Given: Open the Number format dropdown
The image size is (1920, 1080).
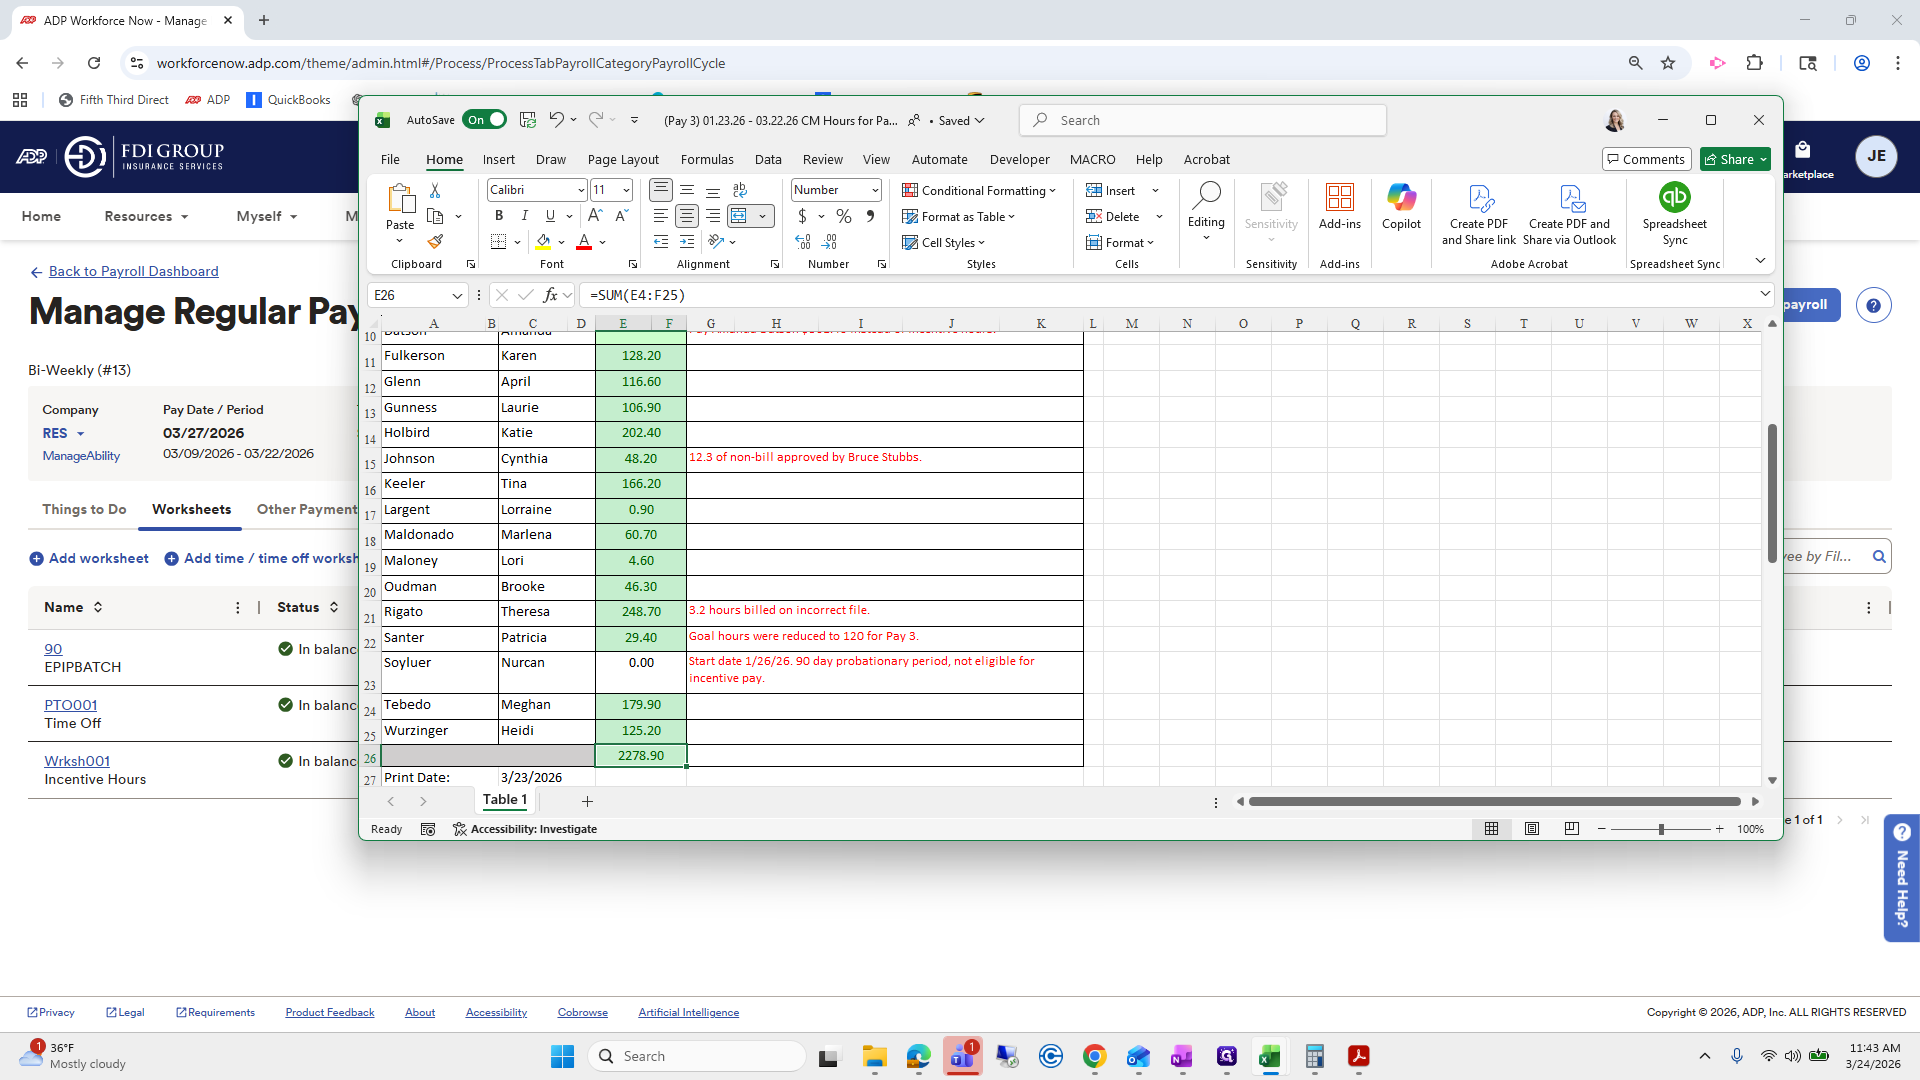Looking at the screenshot, I should tap(875, 190).
